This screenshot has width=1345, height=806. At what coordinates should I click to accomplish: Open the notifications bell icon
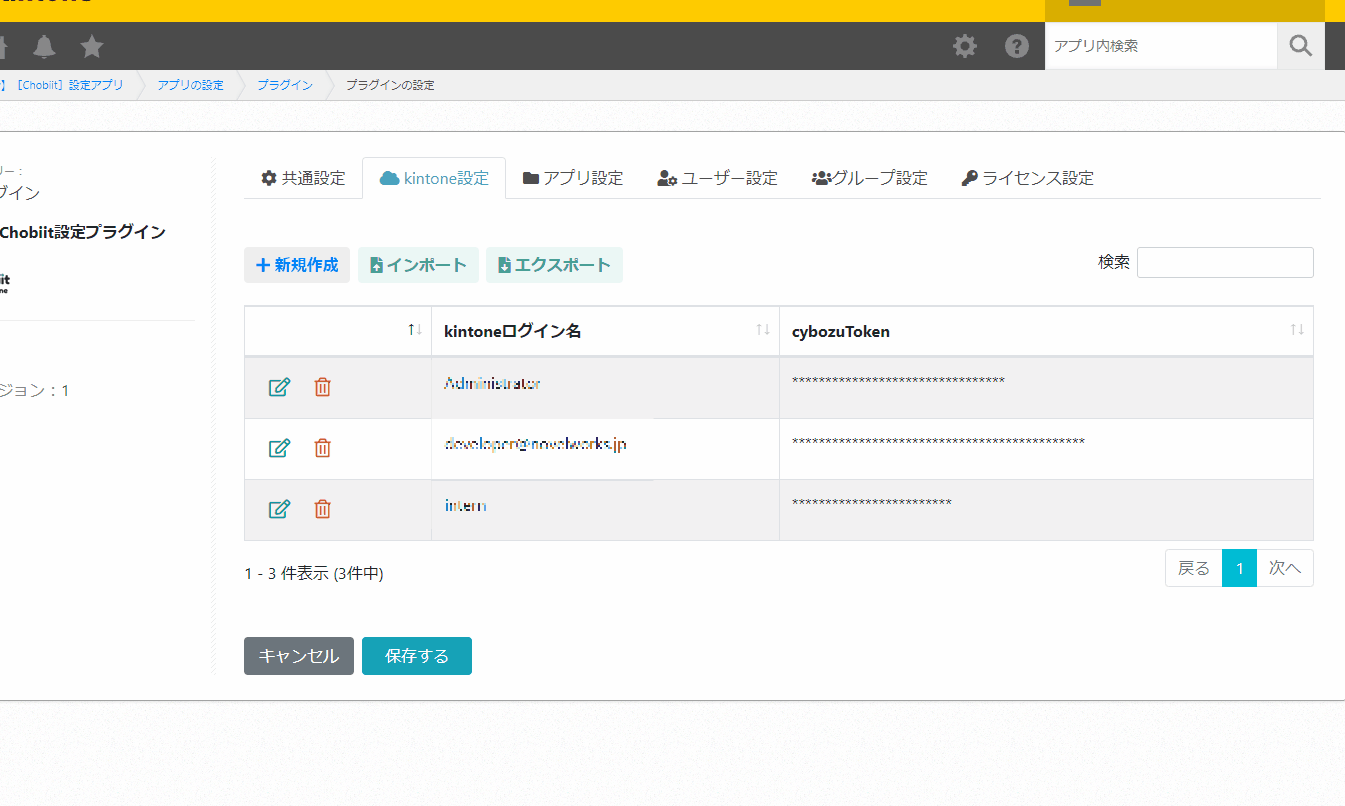[45, 46]
